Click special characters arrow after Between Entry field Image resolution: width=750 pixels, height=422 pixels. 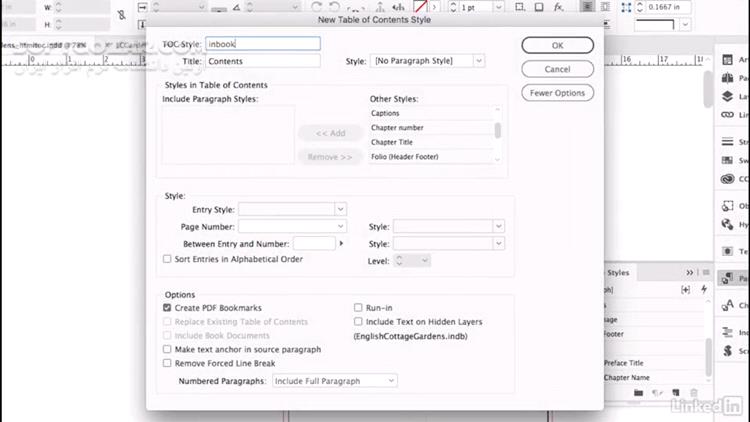pyautogui.click(x=341, y=244)
